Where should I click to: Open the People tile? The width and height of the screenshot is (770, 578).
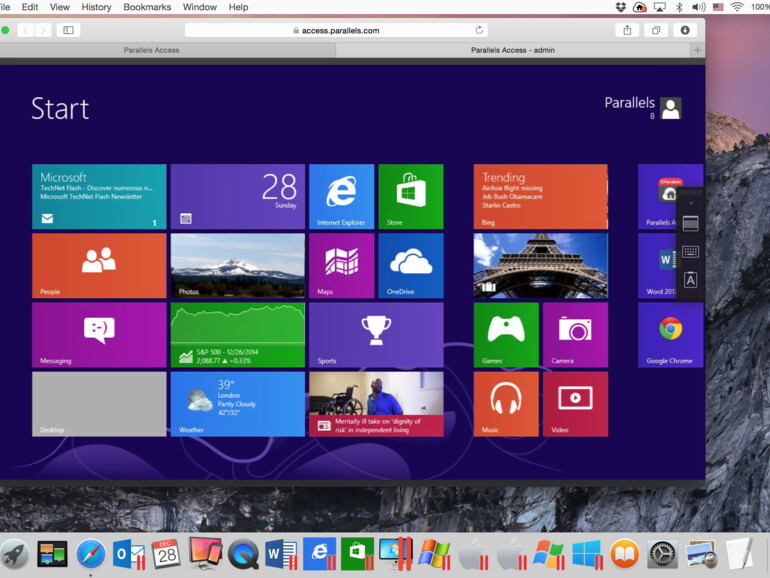click(99, 266)
